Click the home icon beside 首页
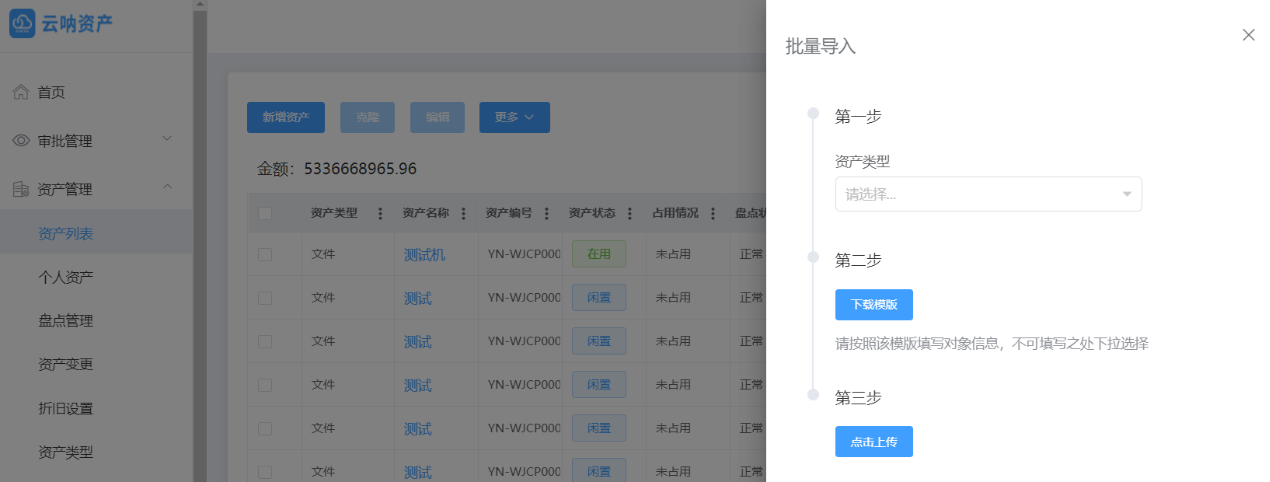1270x482 pixels. click(21, 93)
